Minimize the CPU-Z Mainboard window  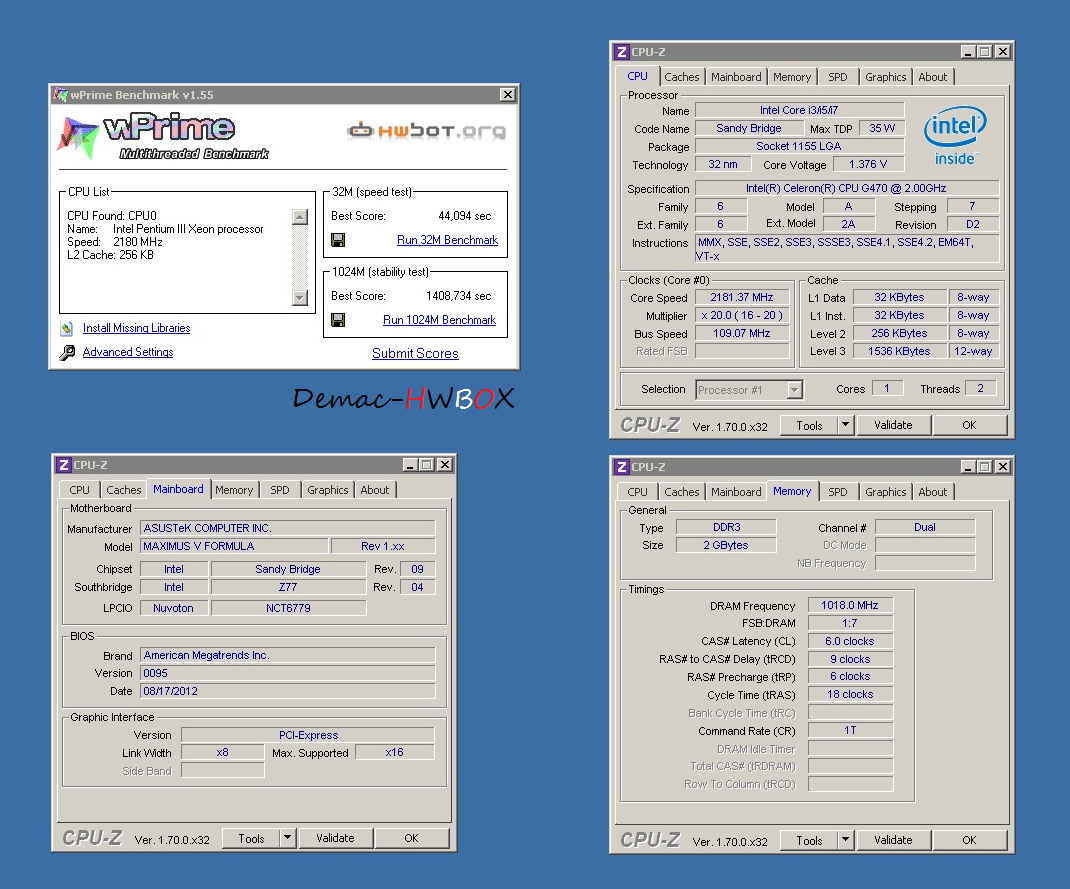pos(409,465)
